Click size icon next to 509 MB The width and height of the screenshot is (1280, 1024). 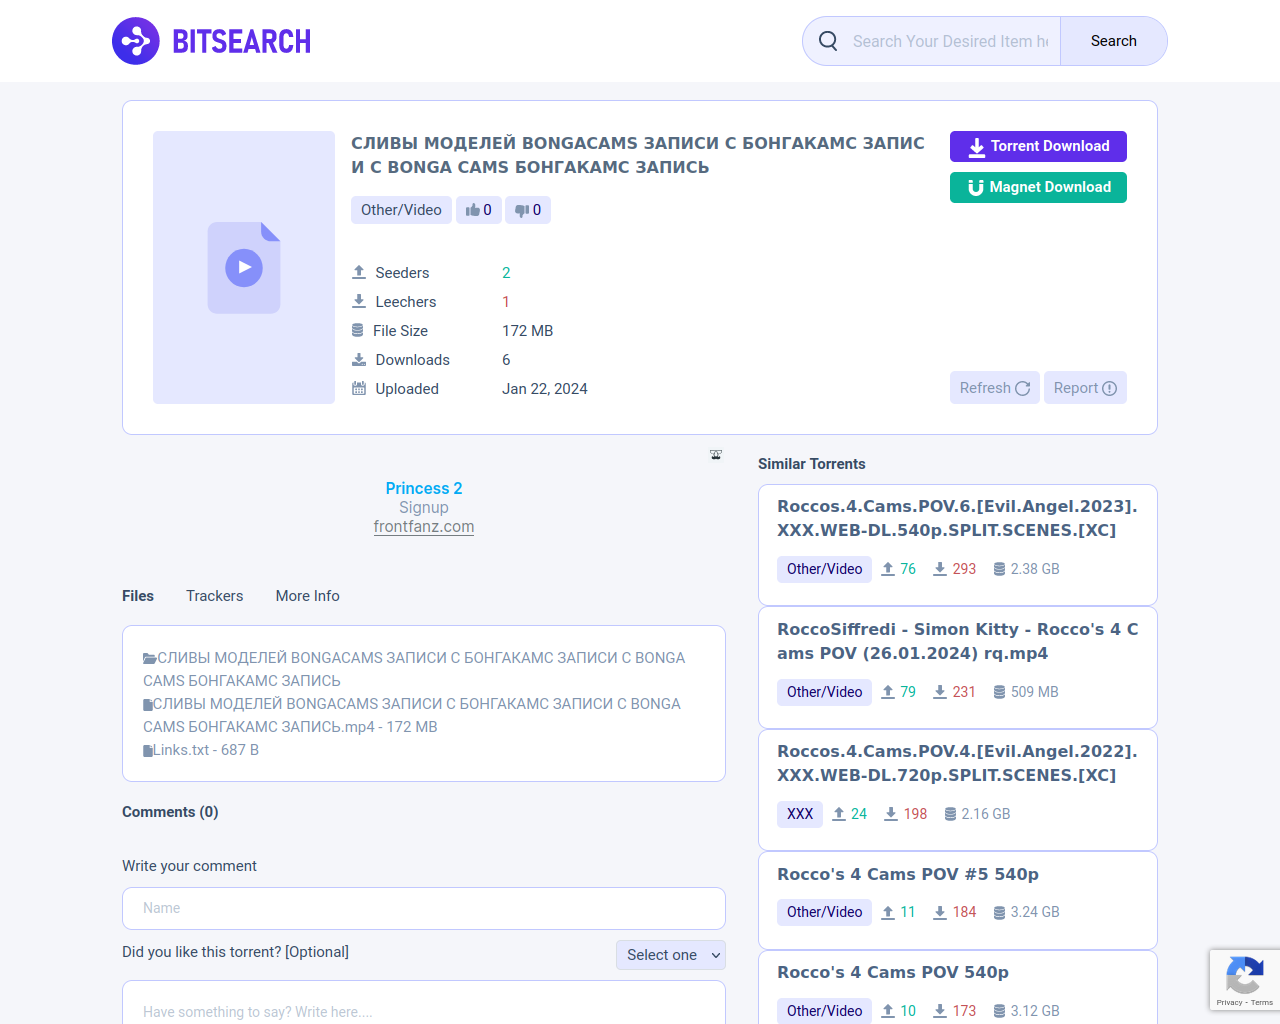coord(999,692)
